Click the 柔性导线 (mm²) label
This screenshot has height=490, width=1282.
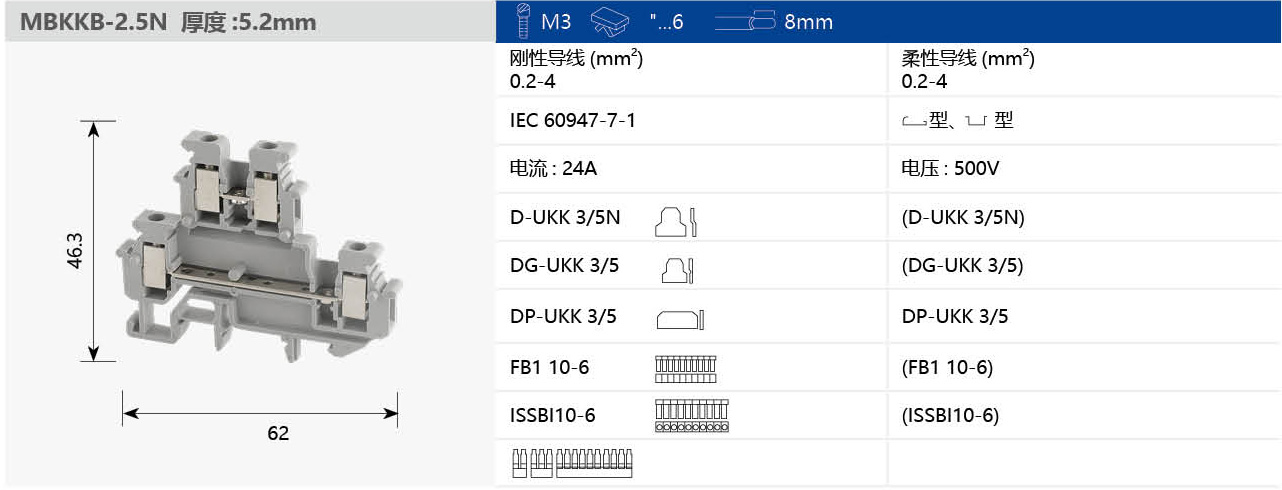pyautogui.click(x=968, y=59)
